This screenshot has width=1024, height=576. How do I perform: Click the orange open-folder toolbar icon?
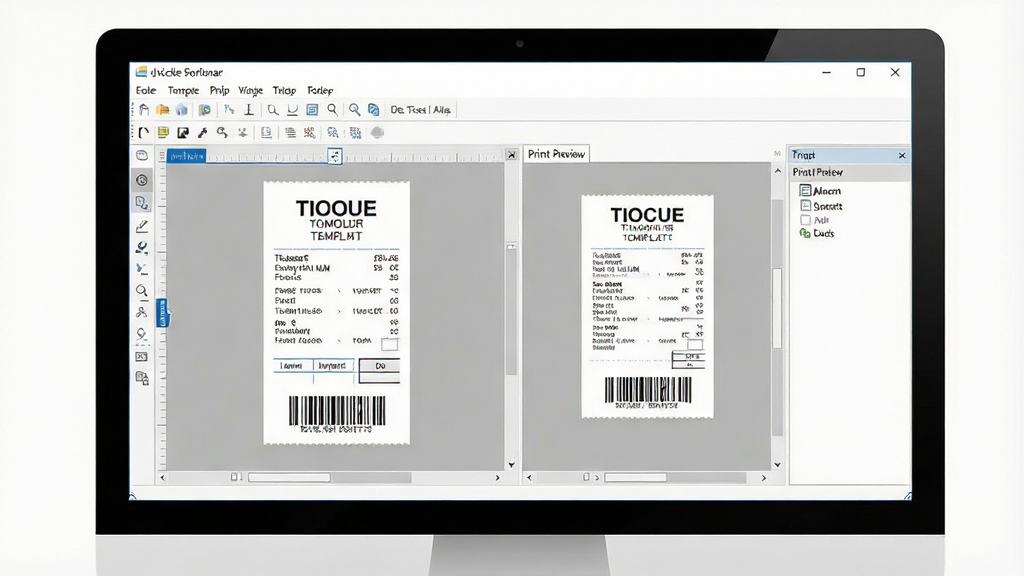click(x=163, y=110)
